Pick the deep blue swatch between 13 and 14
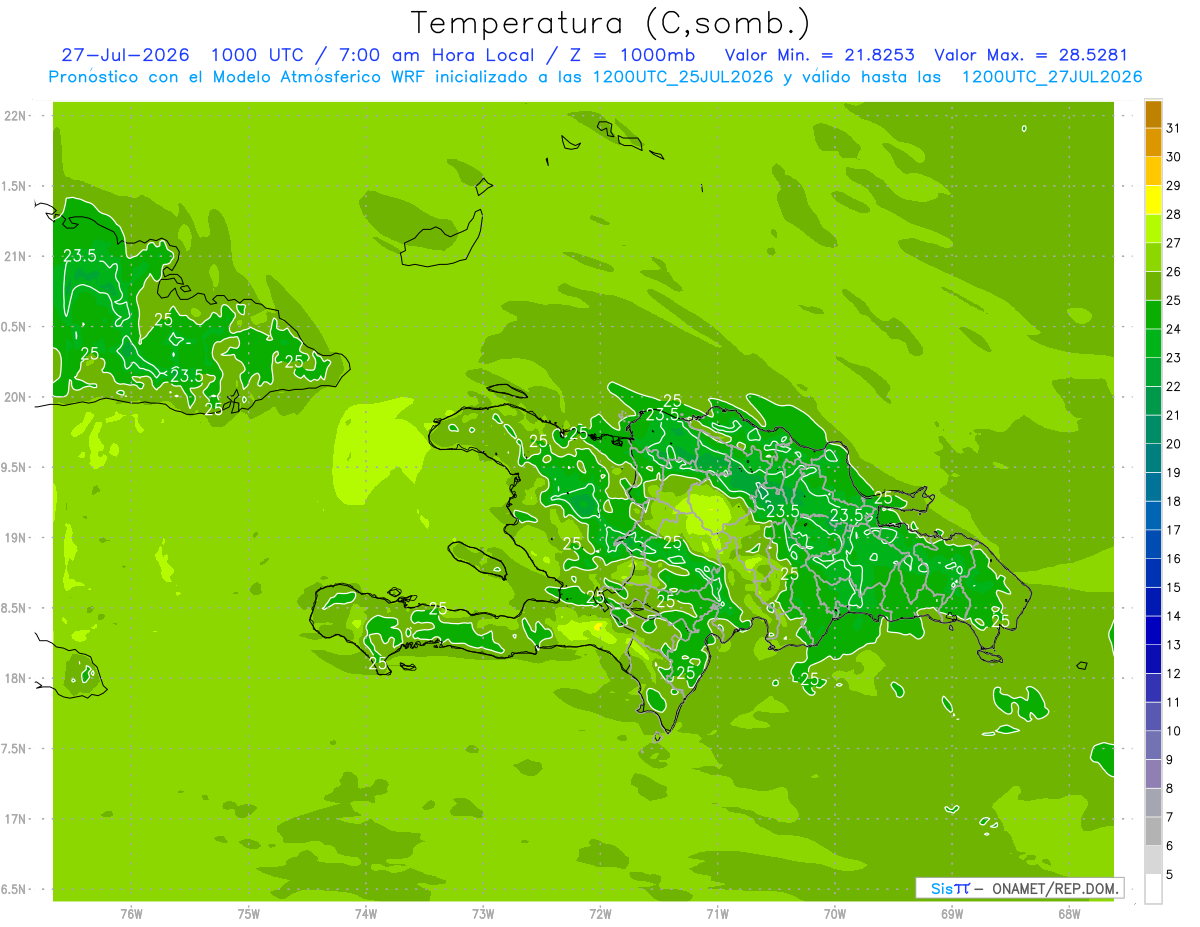The image size is (1200, 927). [1153, 630]
